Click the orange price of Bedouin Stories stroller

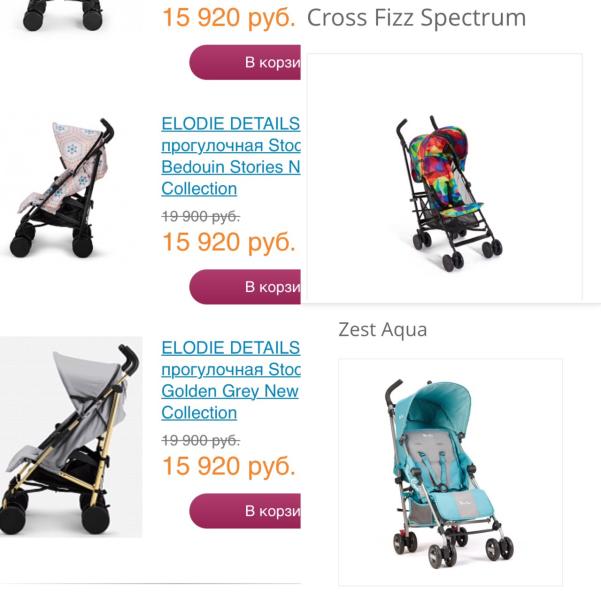point(228,242)
